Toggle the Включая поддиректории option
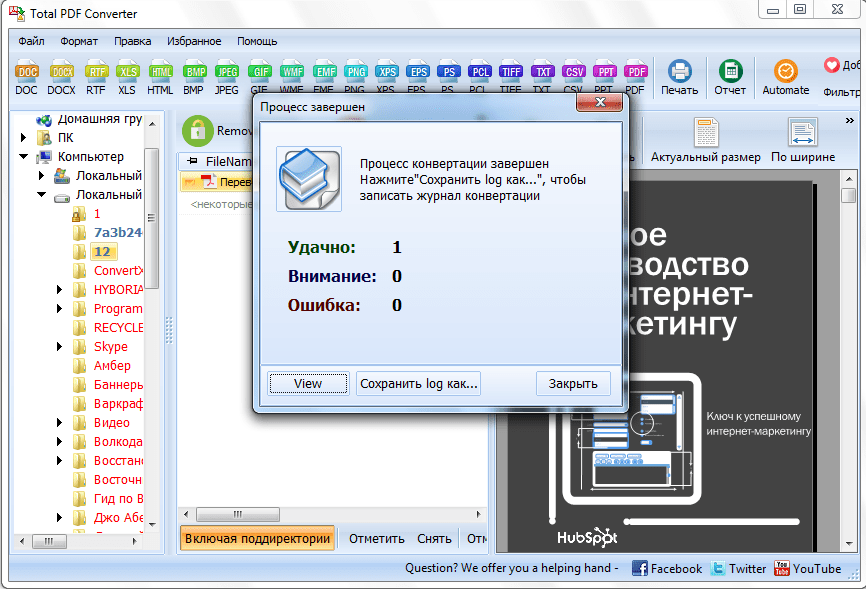The width and height of the screenshot is (866, 589). click(257, 538)
